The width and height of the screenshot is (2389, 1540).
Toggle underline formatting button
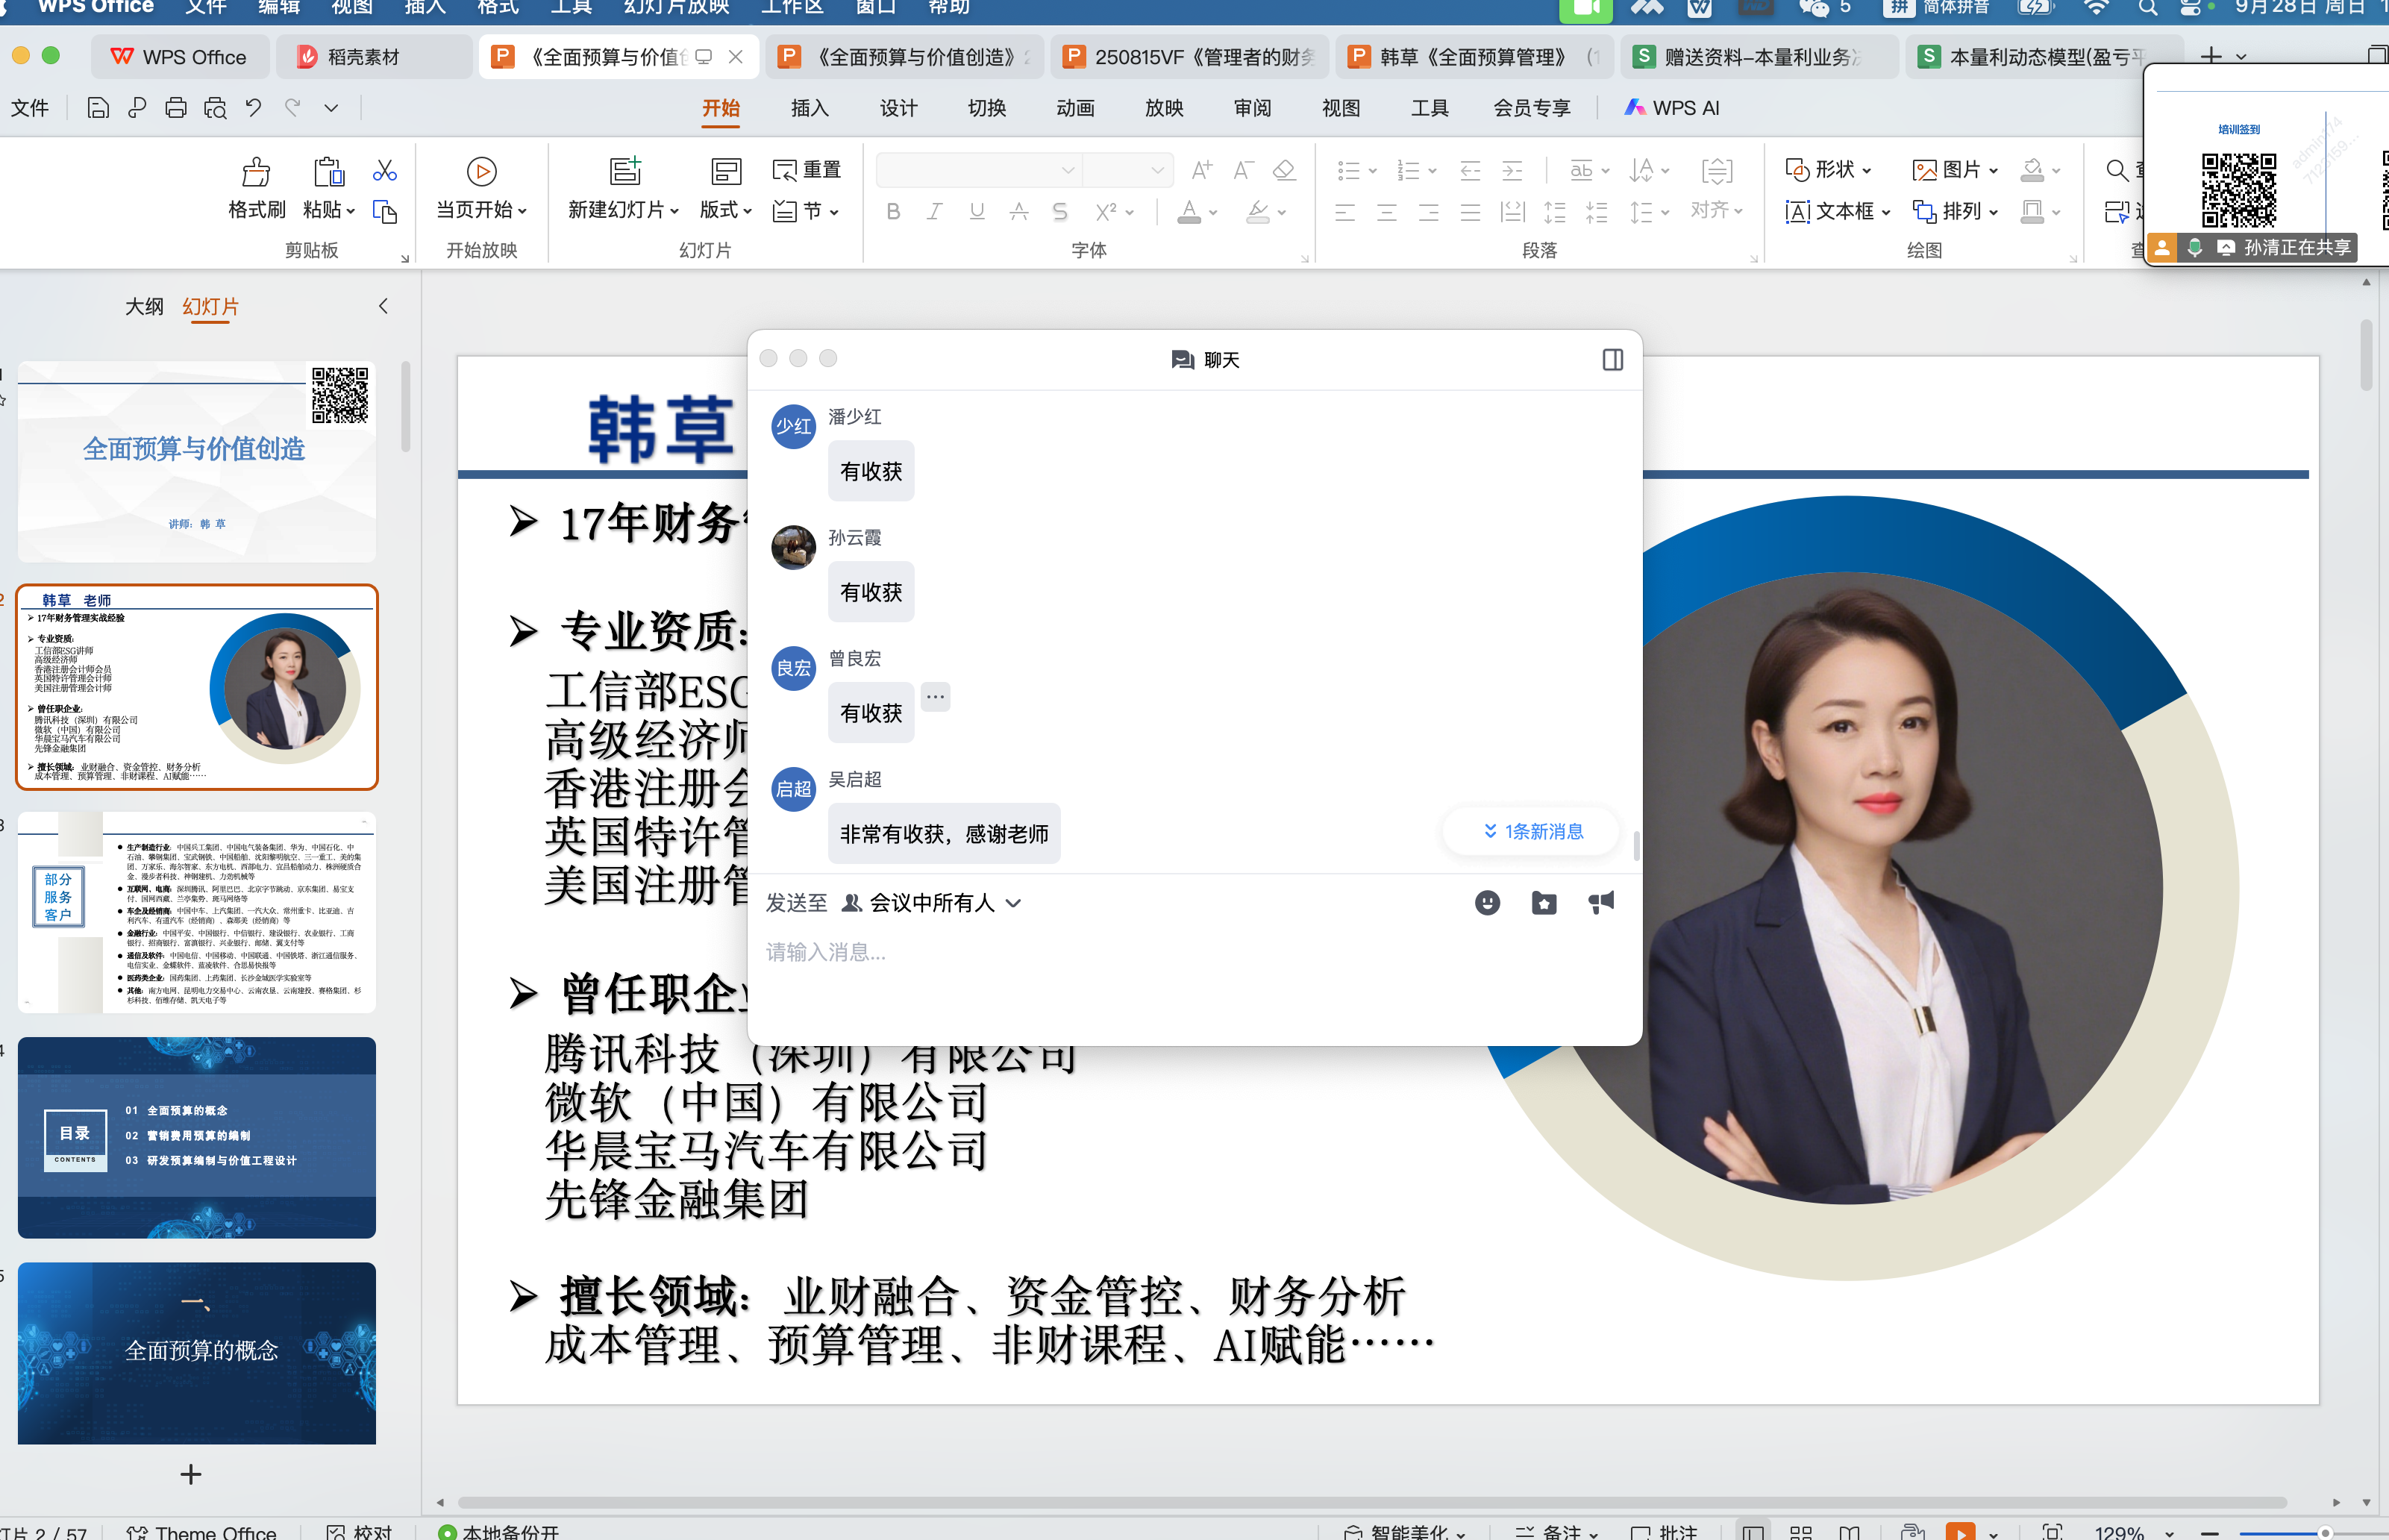[x=976, y=212]
